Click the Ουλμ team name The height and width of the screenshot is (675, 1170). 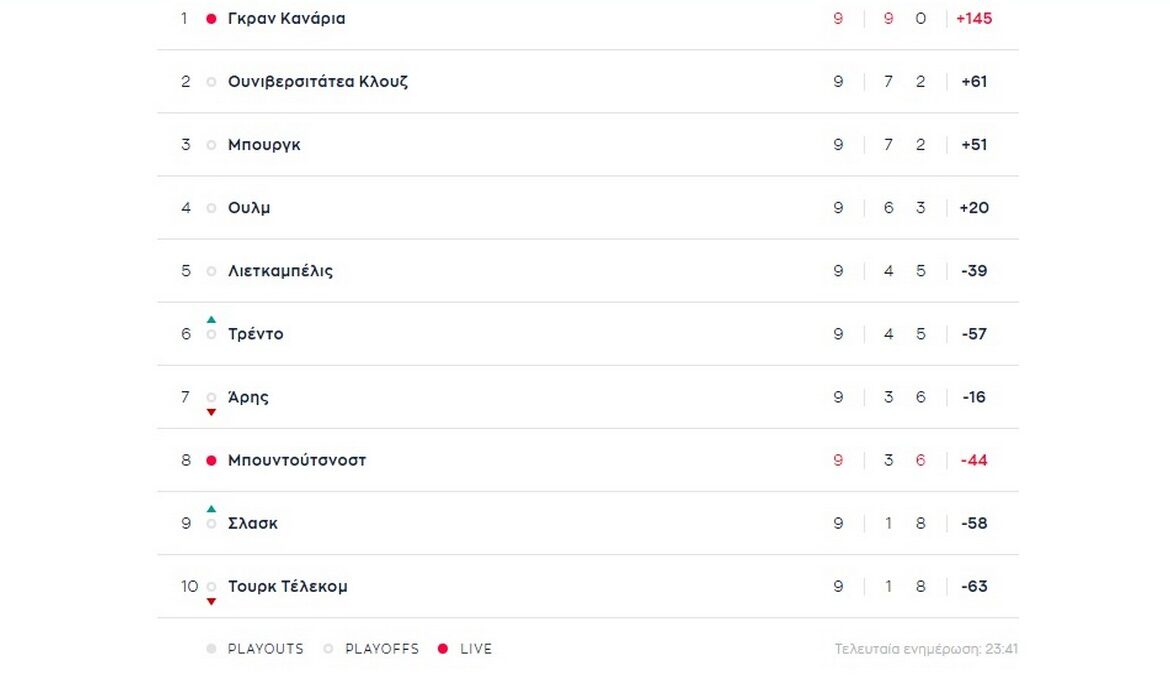tap(249, 208)
